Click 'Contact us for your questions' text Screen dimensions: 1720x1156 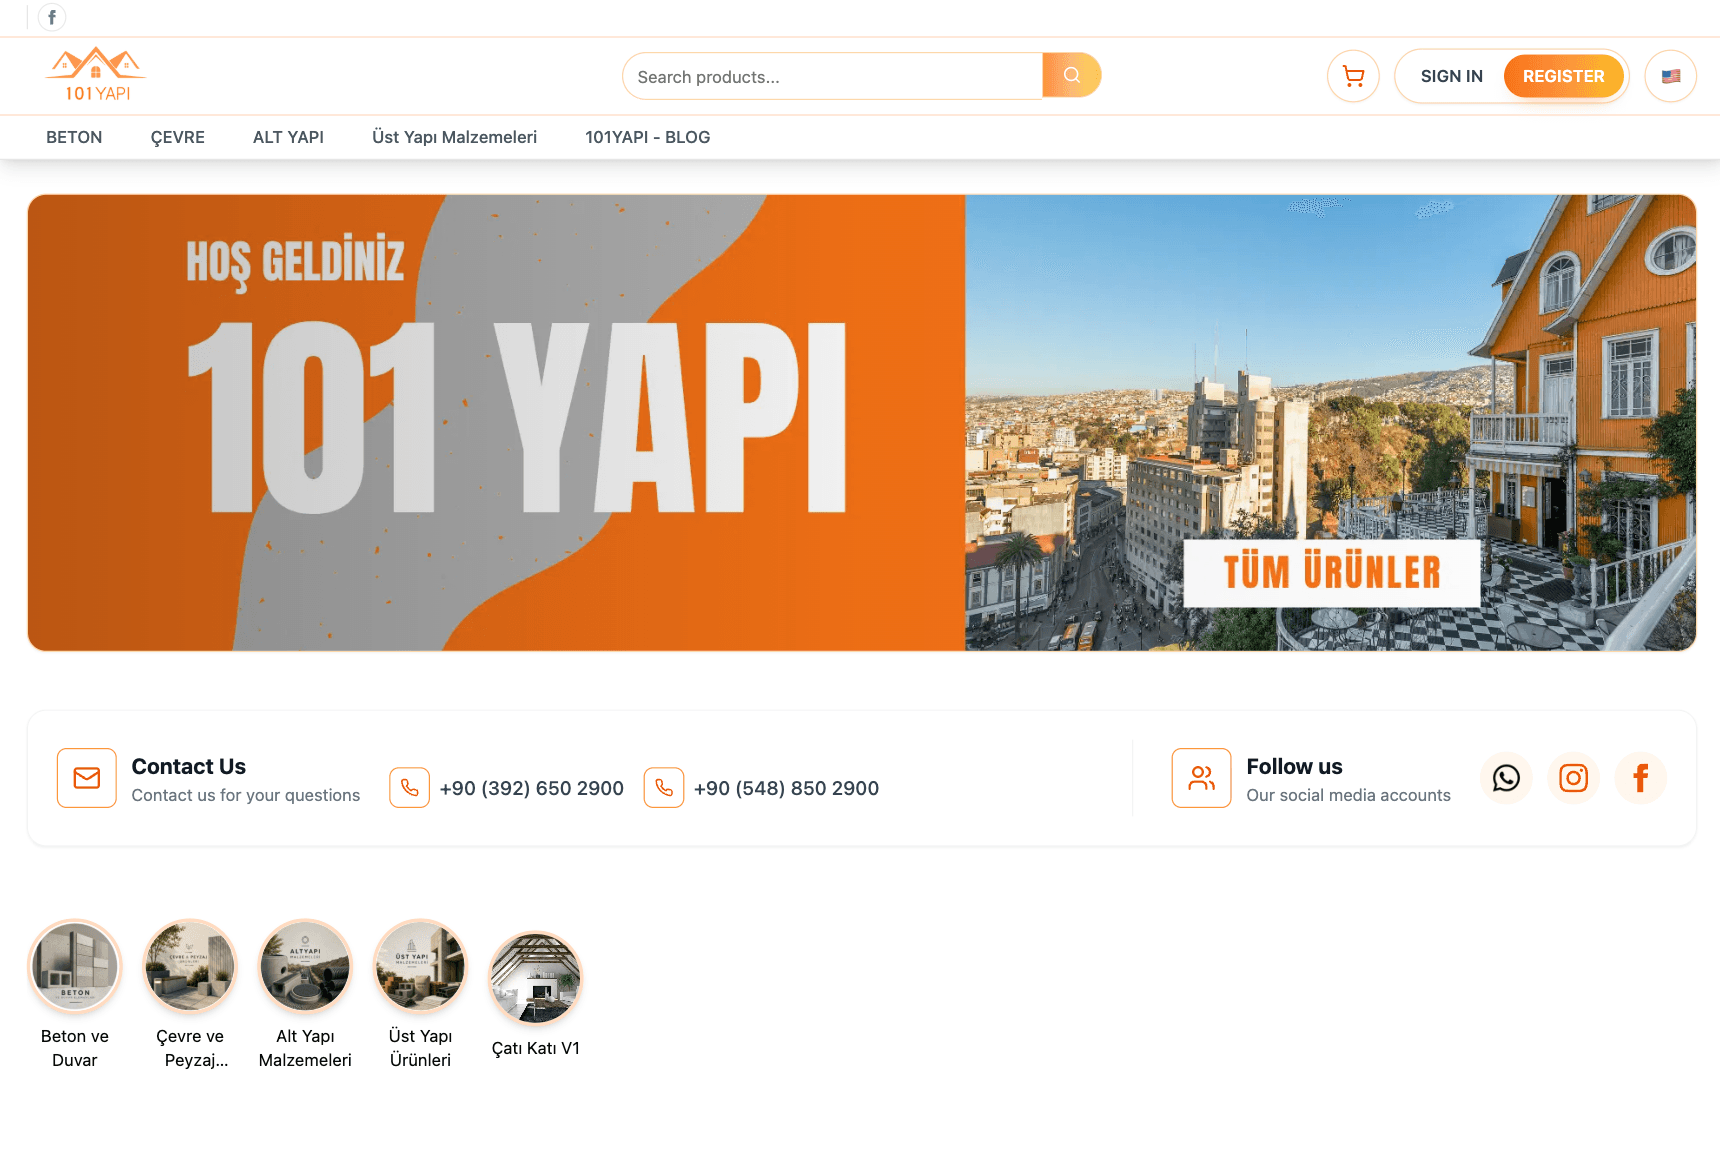[x=246, y=795]
